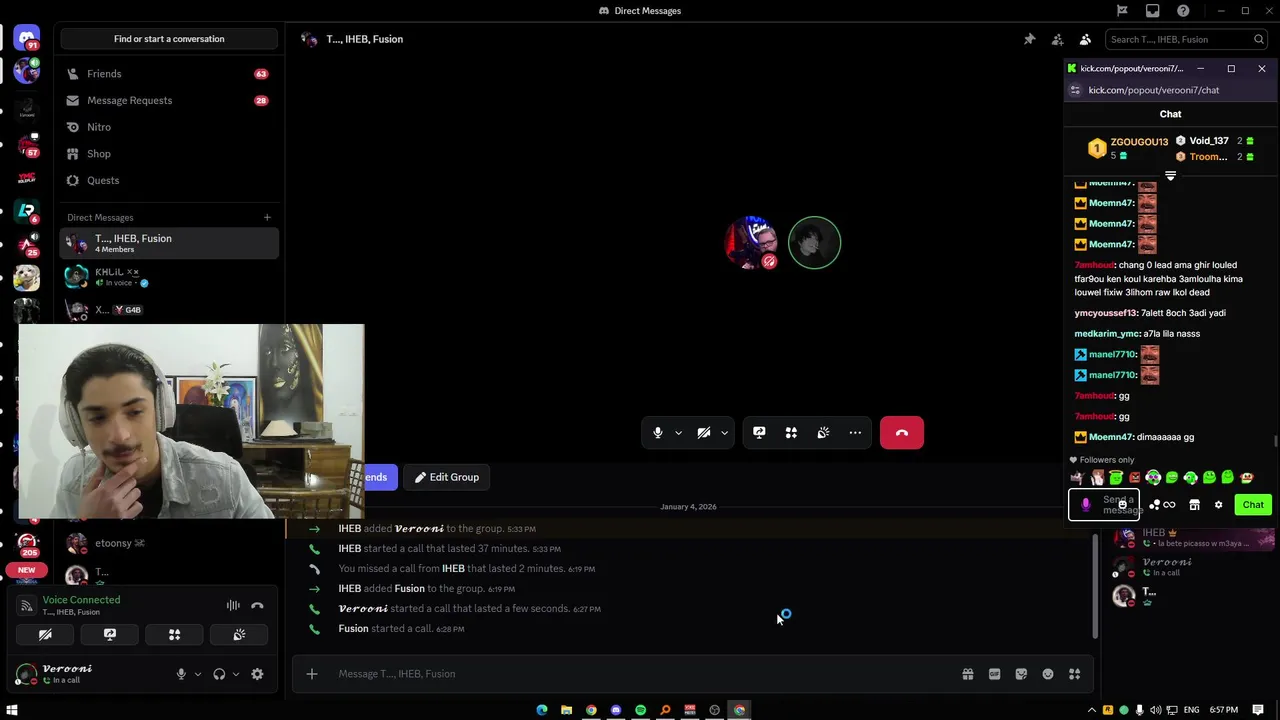Open File Explorer from the taskbar

[566, 710]
